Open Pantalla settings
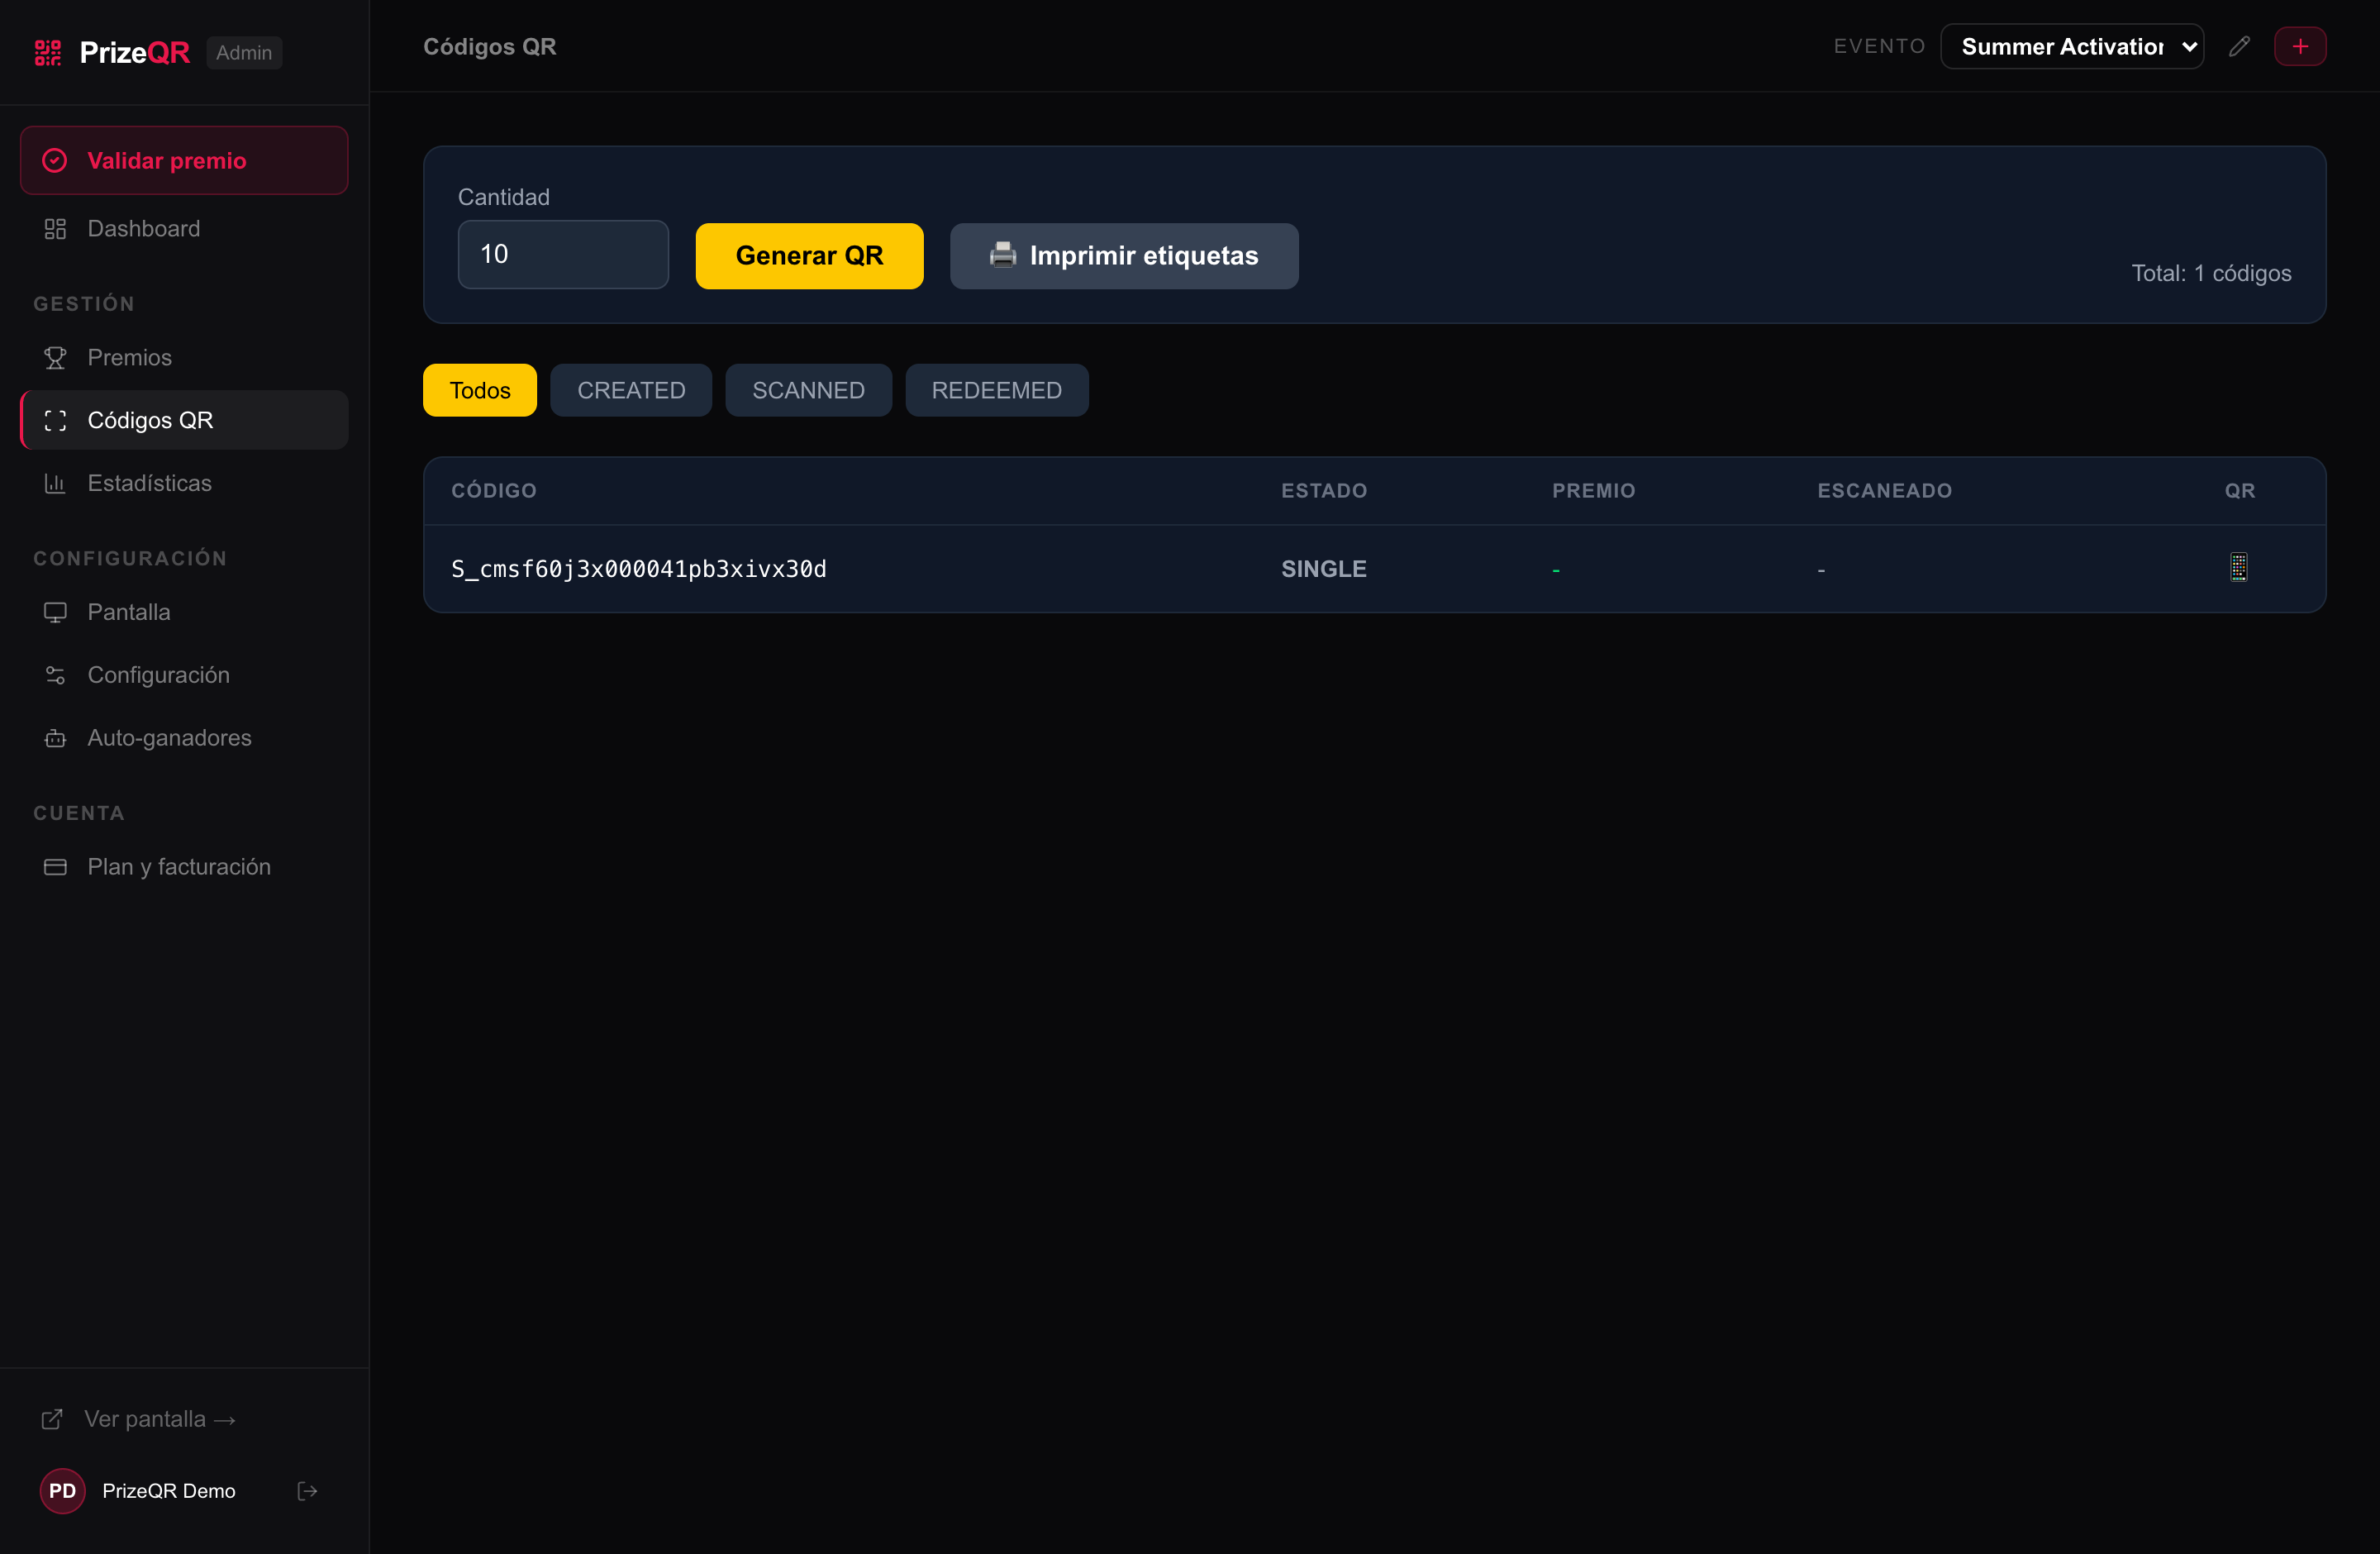This screenshot has height=1554, width=2380. point(184,612)
